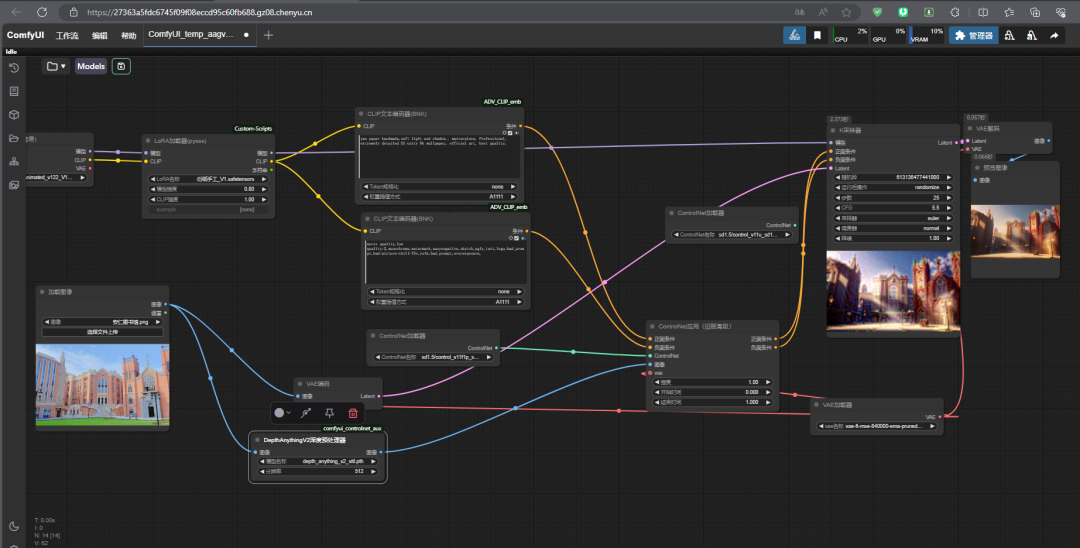Toggle collapse dot on K采样器 node
The height and width of the screenshot is (548, 1080).
point(833,130)
